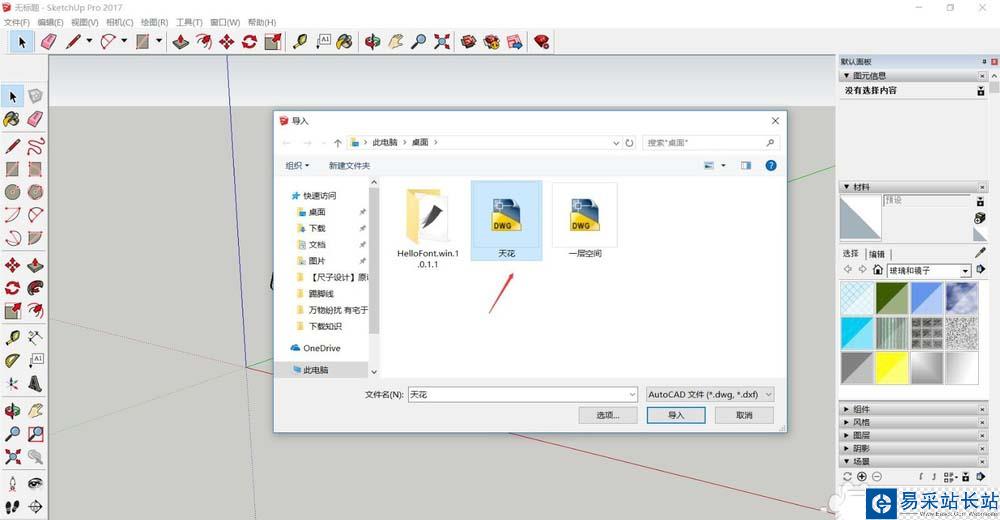This screenshot has height=520, width=1000.
Task: Select the Tape Measure tool in top toolbar
Action: point(300,42)
